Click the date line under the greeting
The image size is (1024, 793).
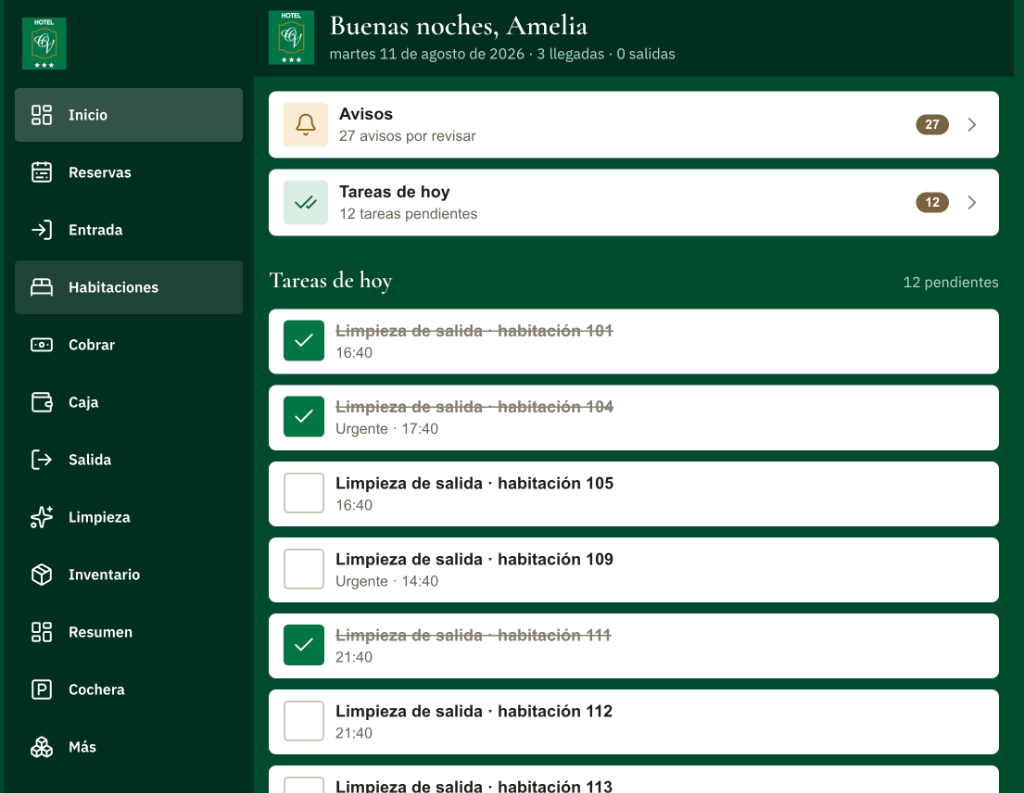[502, 54]
